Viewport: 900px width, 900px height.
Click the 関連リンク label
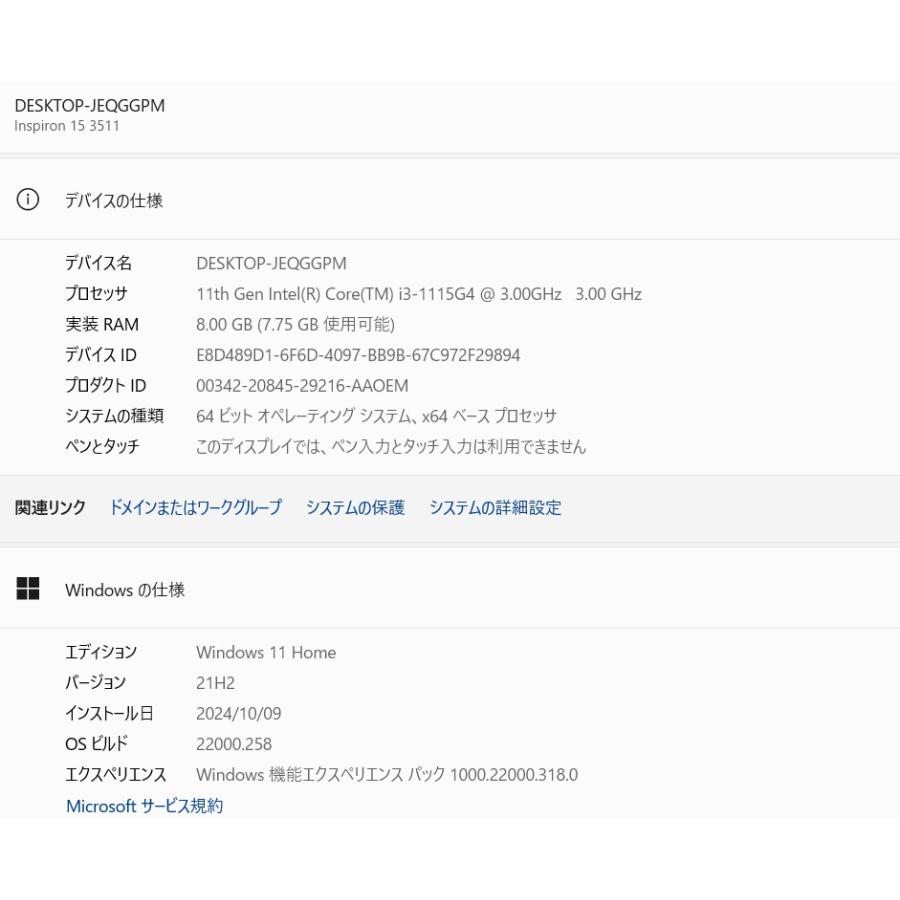(50, 507)
